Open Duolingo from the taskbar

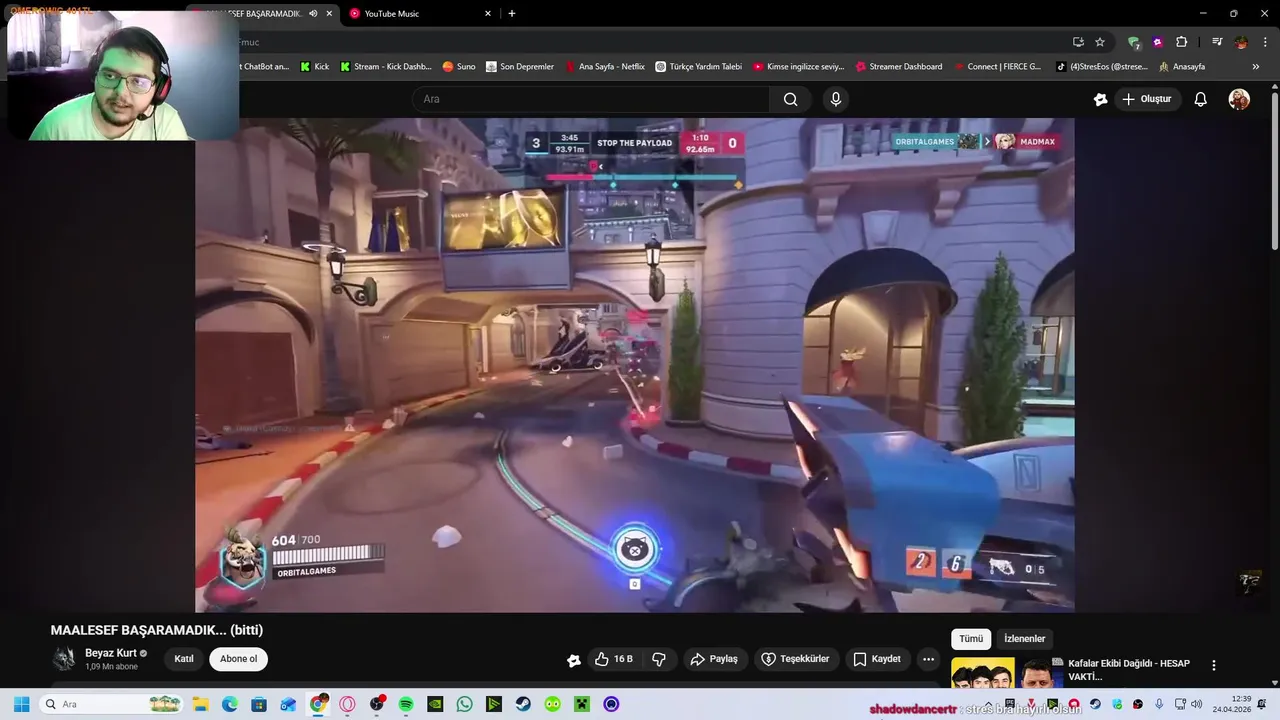[x=553, y=704]
